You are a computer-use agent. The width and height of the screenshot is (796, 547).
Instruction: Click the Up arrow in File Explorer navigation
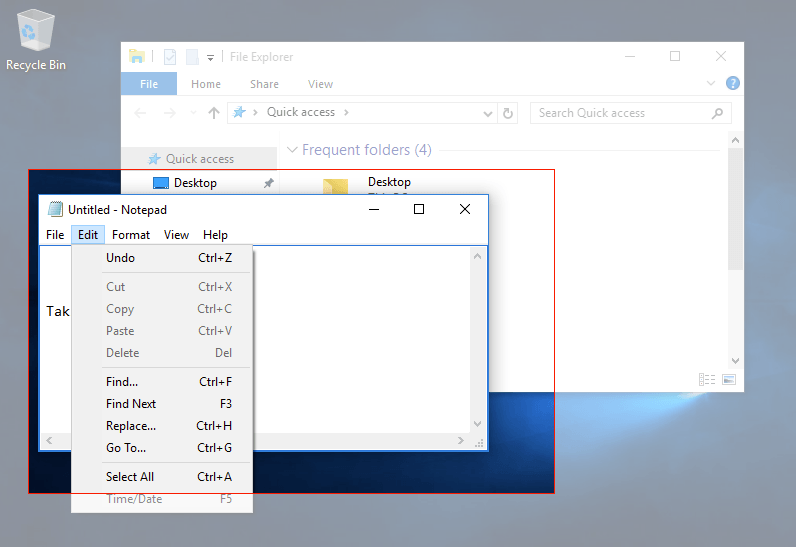(213, 114)
